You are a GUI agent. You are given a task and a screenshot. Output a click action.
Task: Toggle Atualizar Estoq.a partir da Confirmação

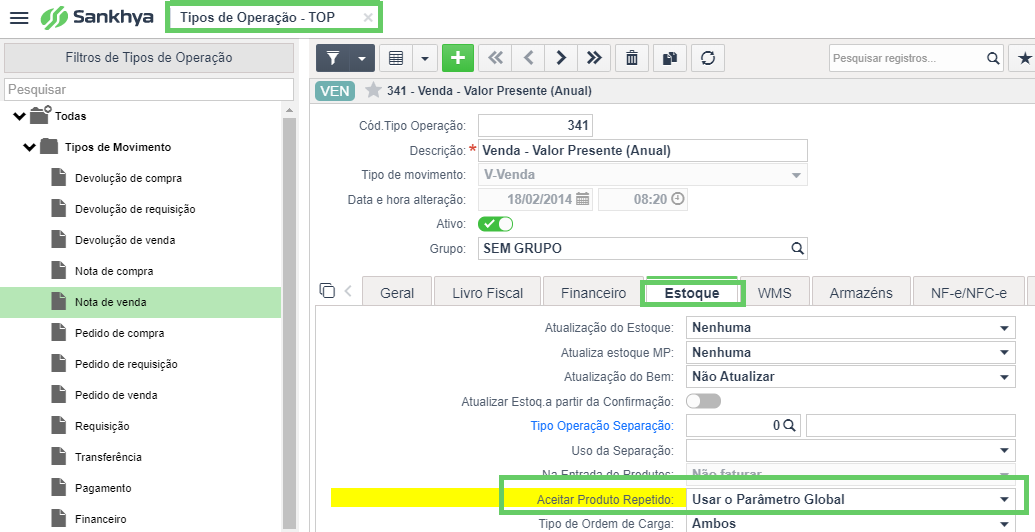(x=704, y=401)
